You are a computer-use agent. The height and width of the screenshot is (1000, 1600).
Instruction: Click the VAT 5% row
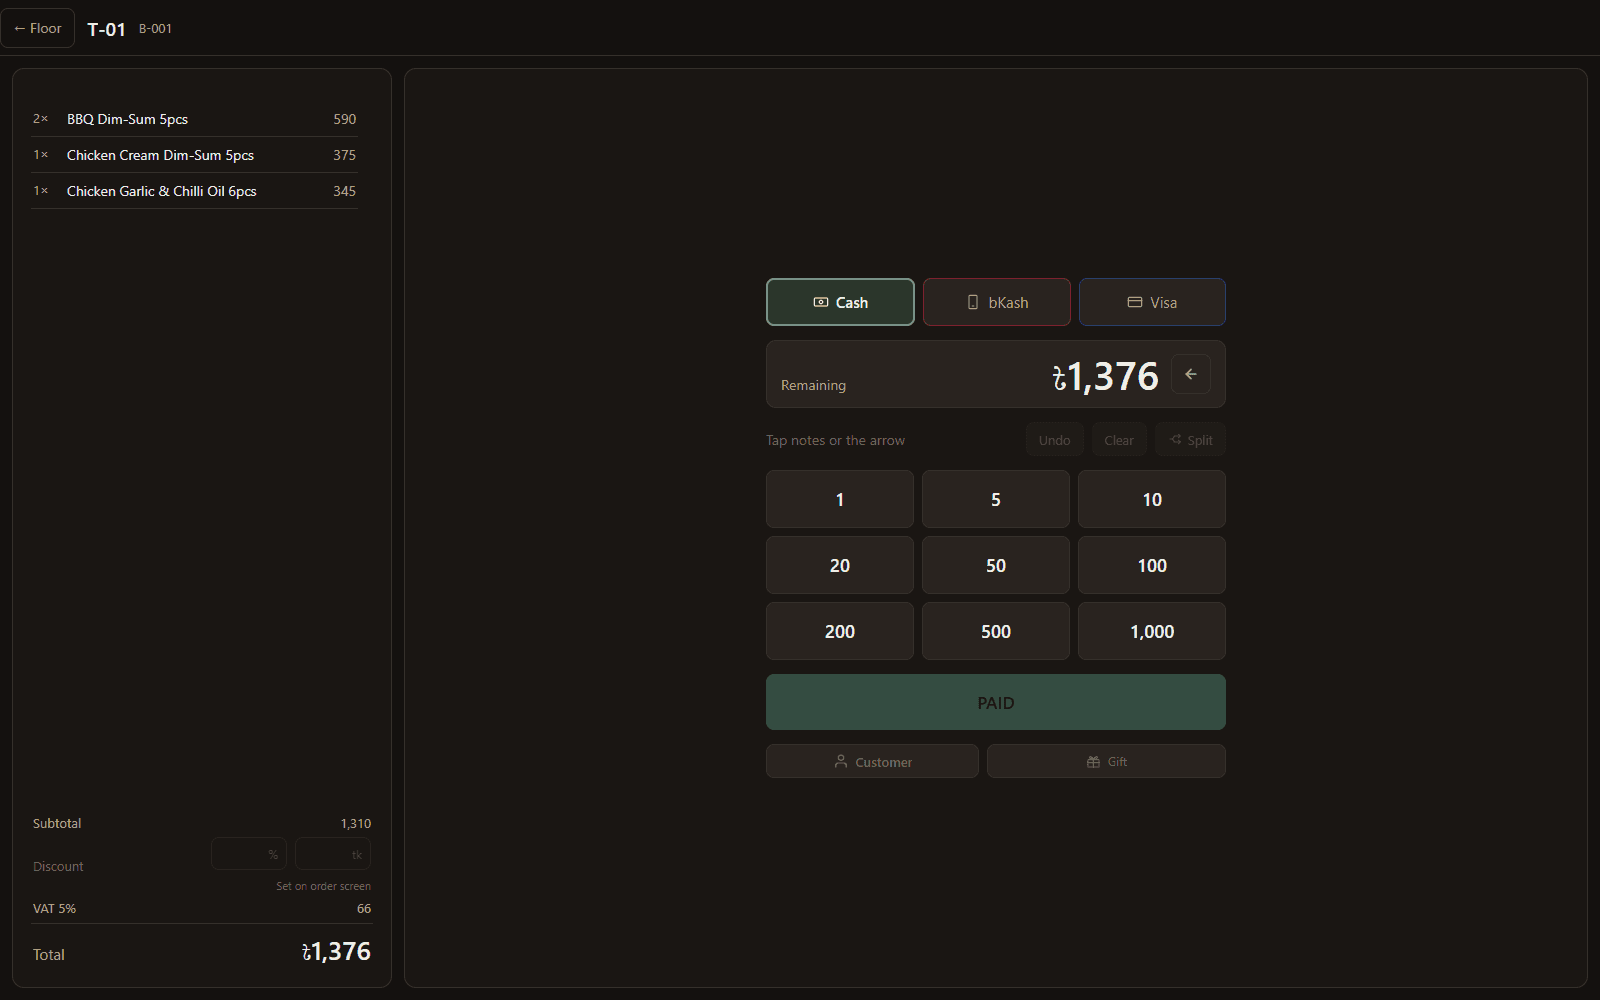(x=202, y=909)
